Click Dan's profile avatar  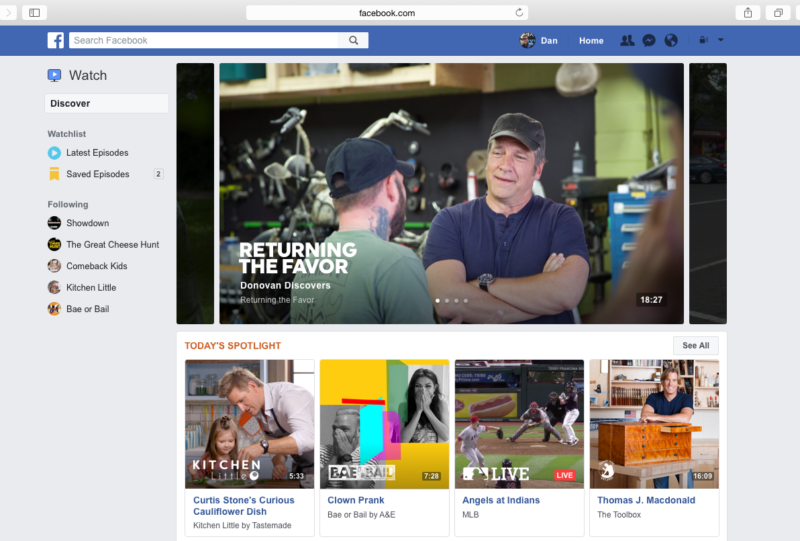coord(528,40)
